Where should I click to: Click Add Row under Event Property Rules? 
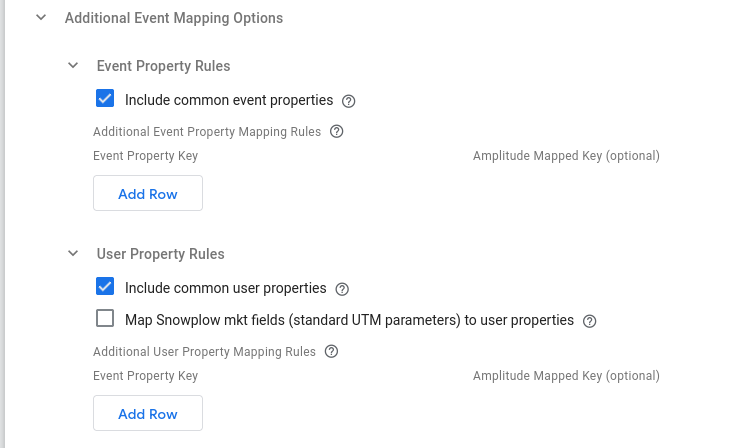tap(148, 194)
